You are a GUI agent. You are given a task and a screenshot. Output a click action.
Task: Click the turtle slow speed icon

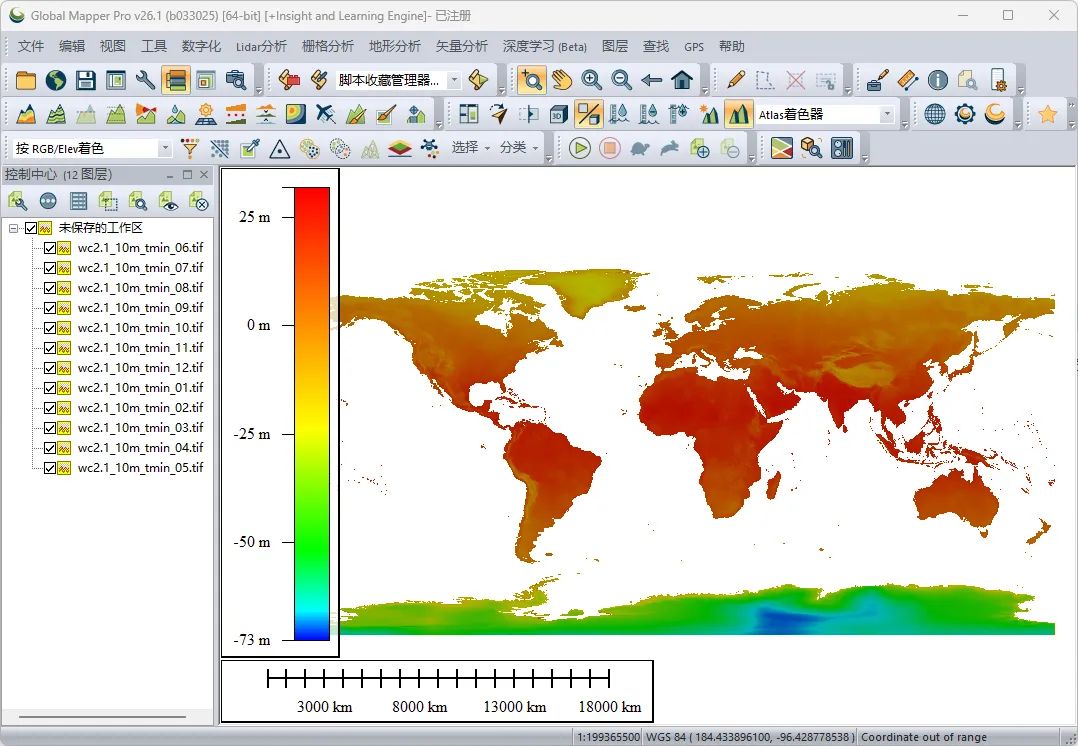(640, 148)
